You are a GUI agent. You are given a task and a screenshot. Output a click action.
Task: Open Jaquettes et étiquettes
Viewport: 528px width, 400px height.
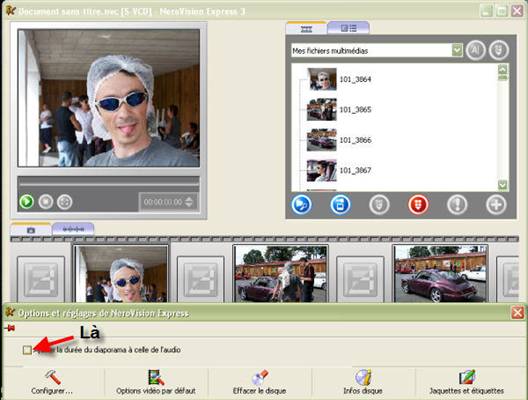click(467, 382)
